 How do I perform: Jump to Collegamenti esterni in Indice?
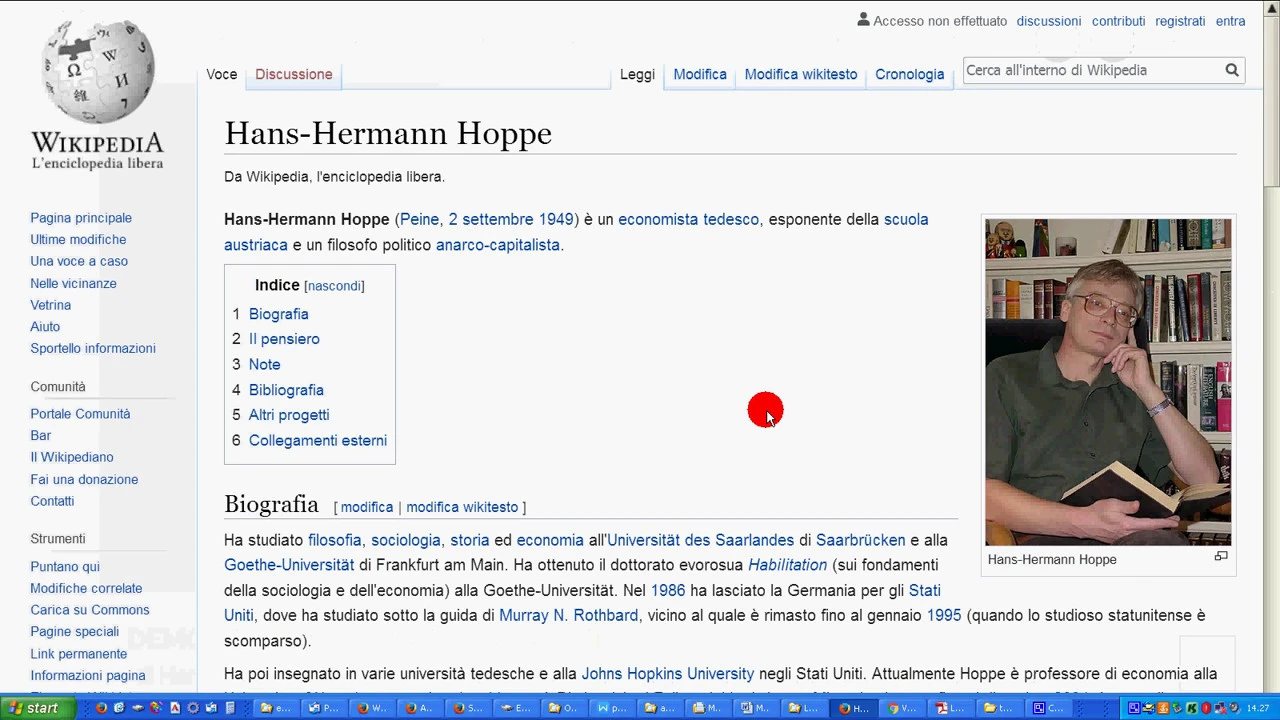pos(318,440)
